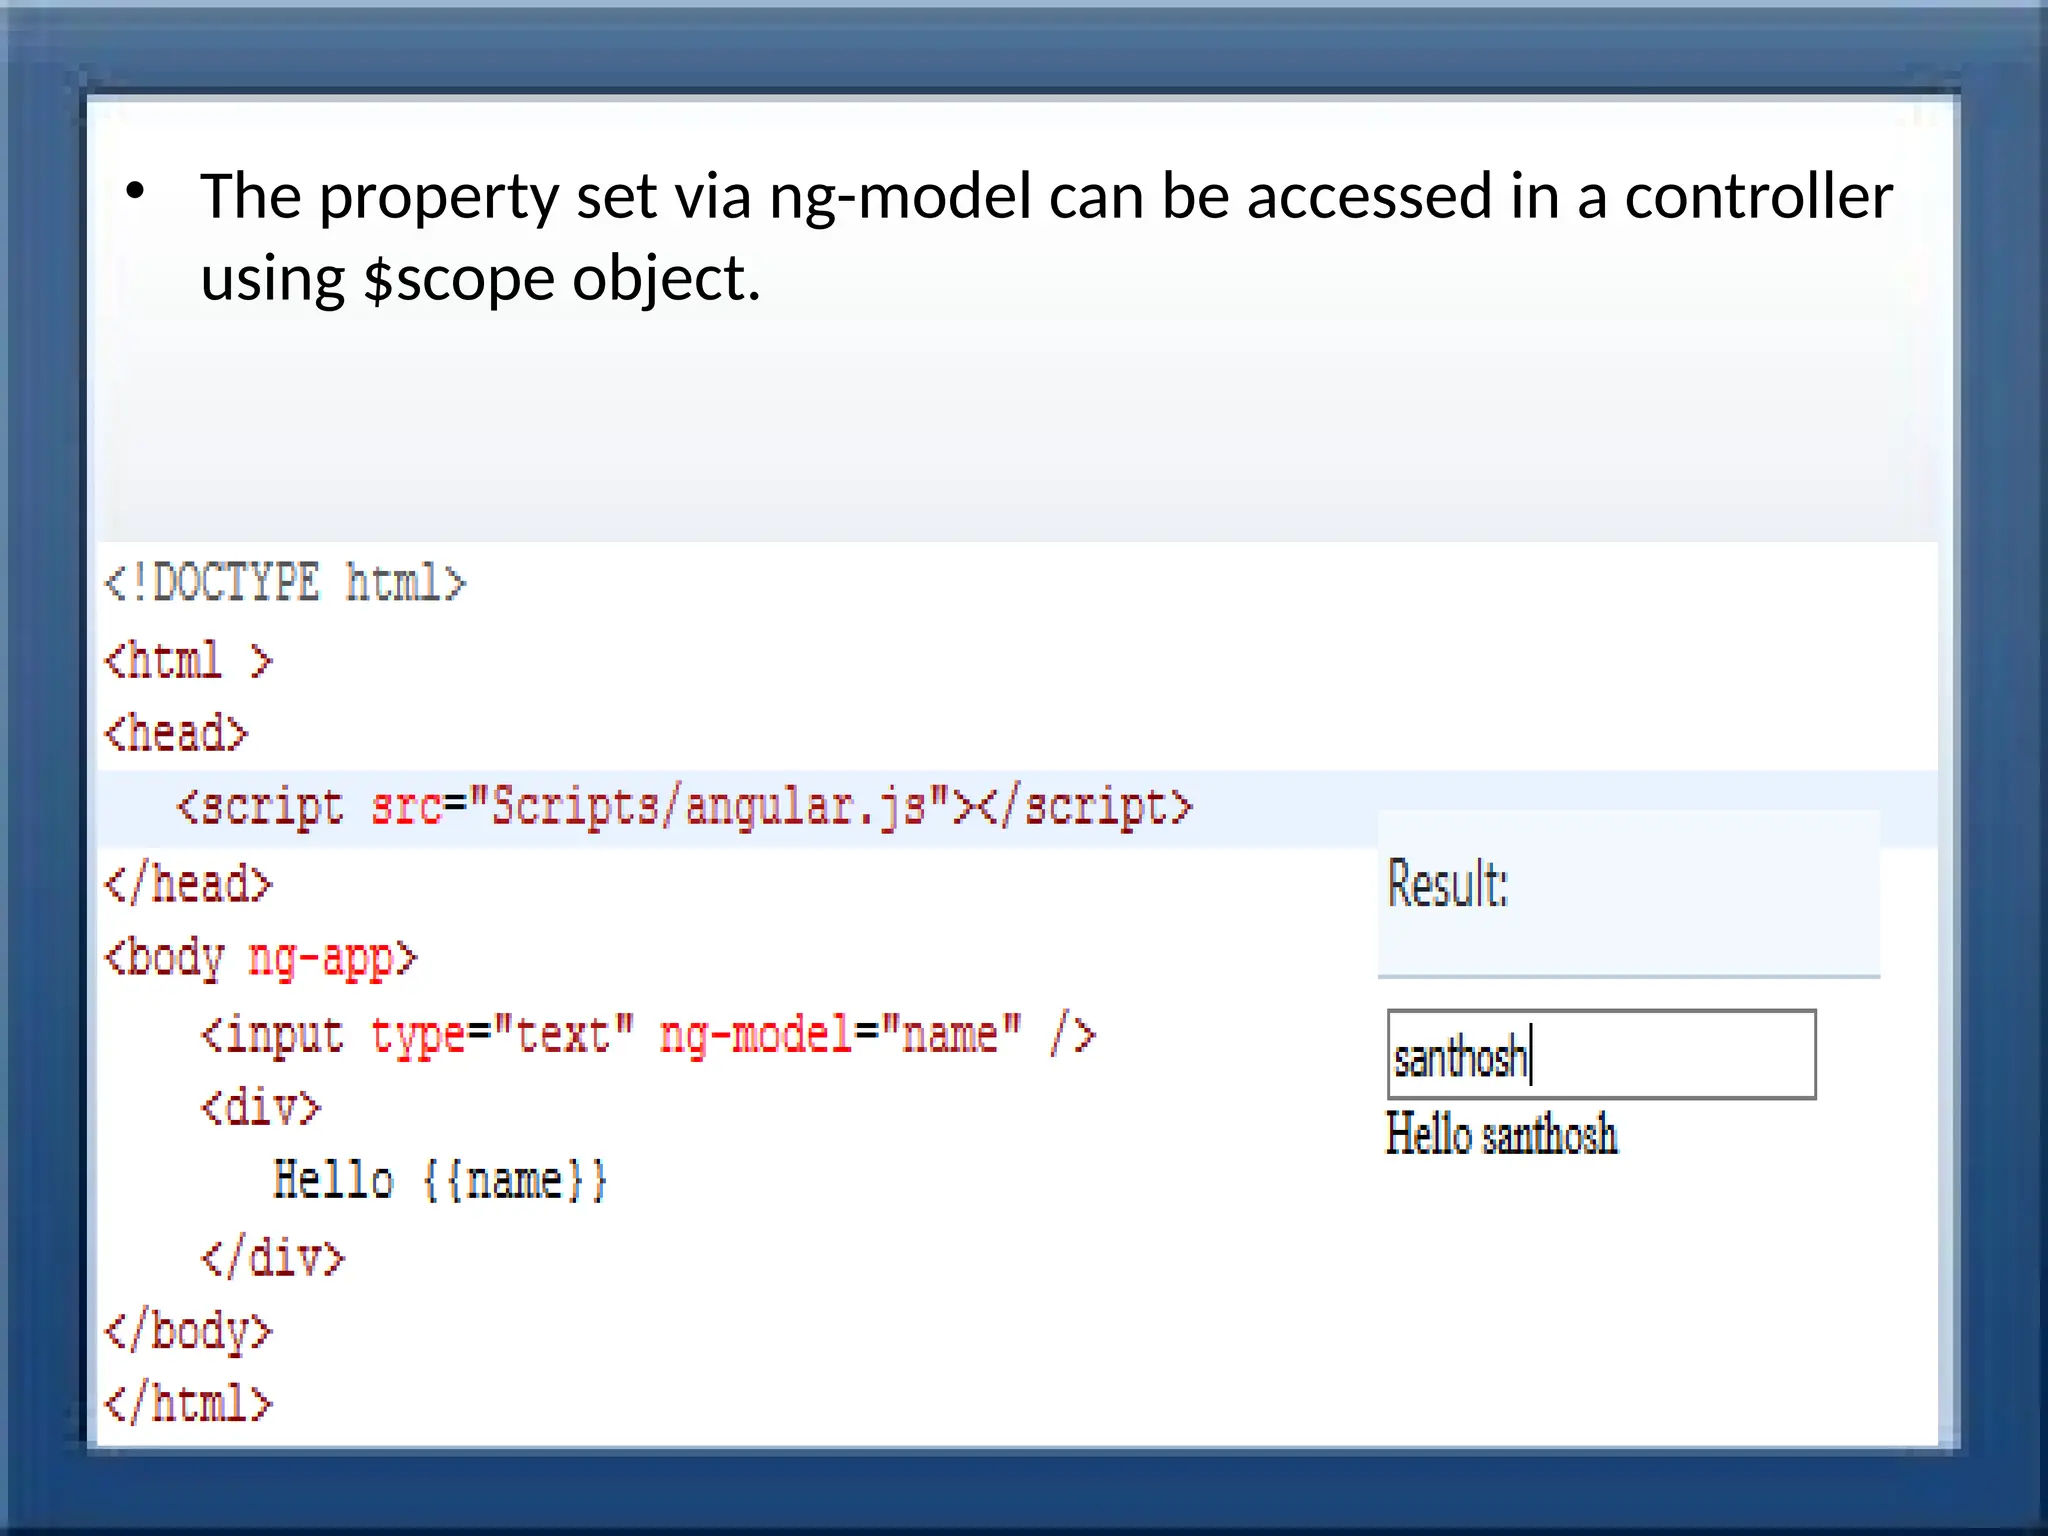Click the text input containing santhosh
Image resolution: width=2048 pixels, height=1536 pixels.
pyautogui.click(x=1601, y=1055)
